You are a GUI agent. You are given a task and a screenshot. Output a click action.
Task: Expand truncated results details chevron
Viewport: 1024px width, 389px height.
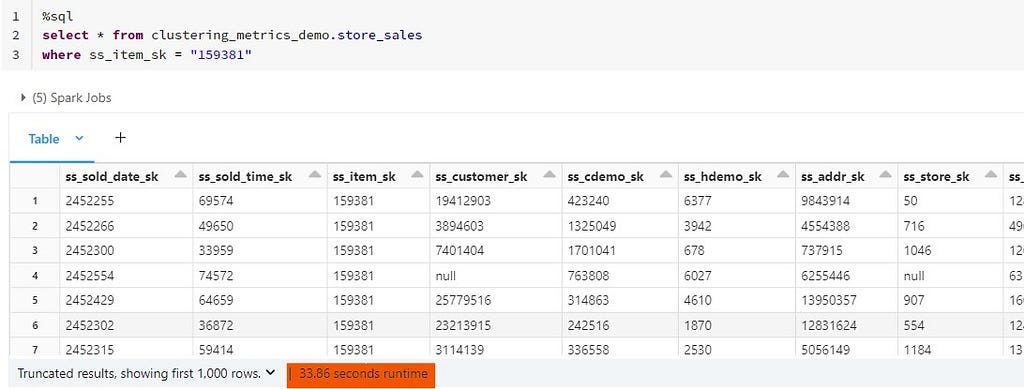[x=271, y=374]
